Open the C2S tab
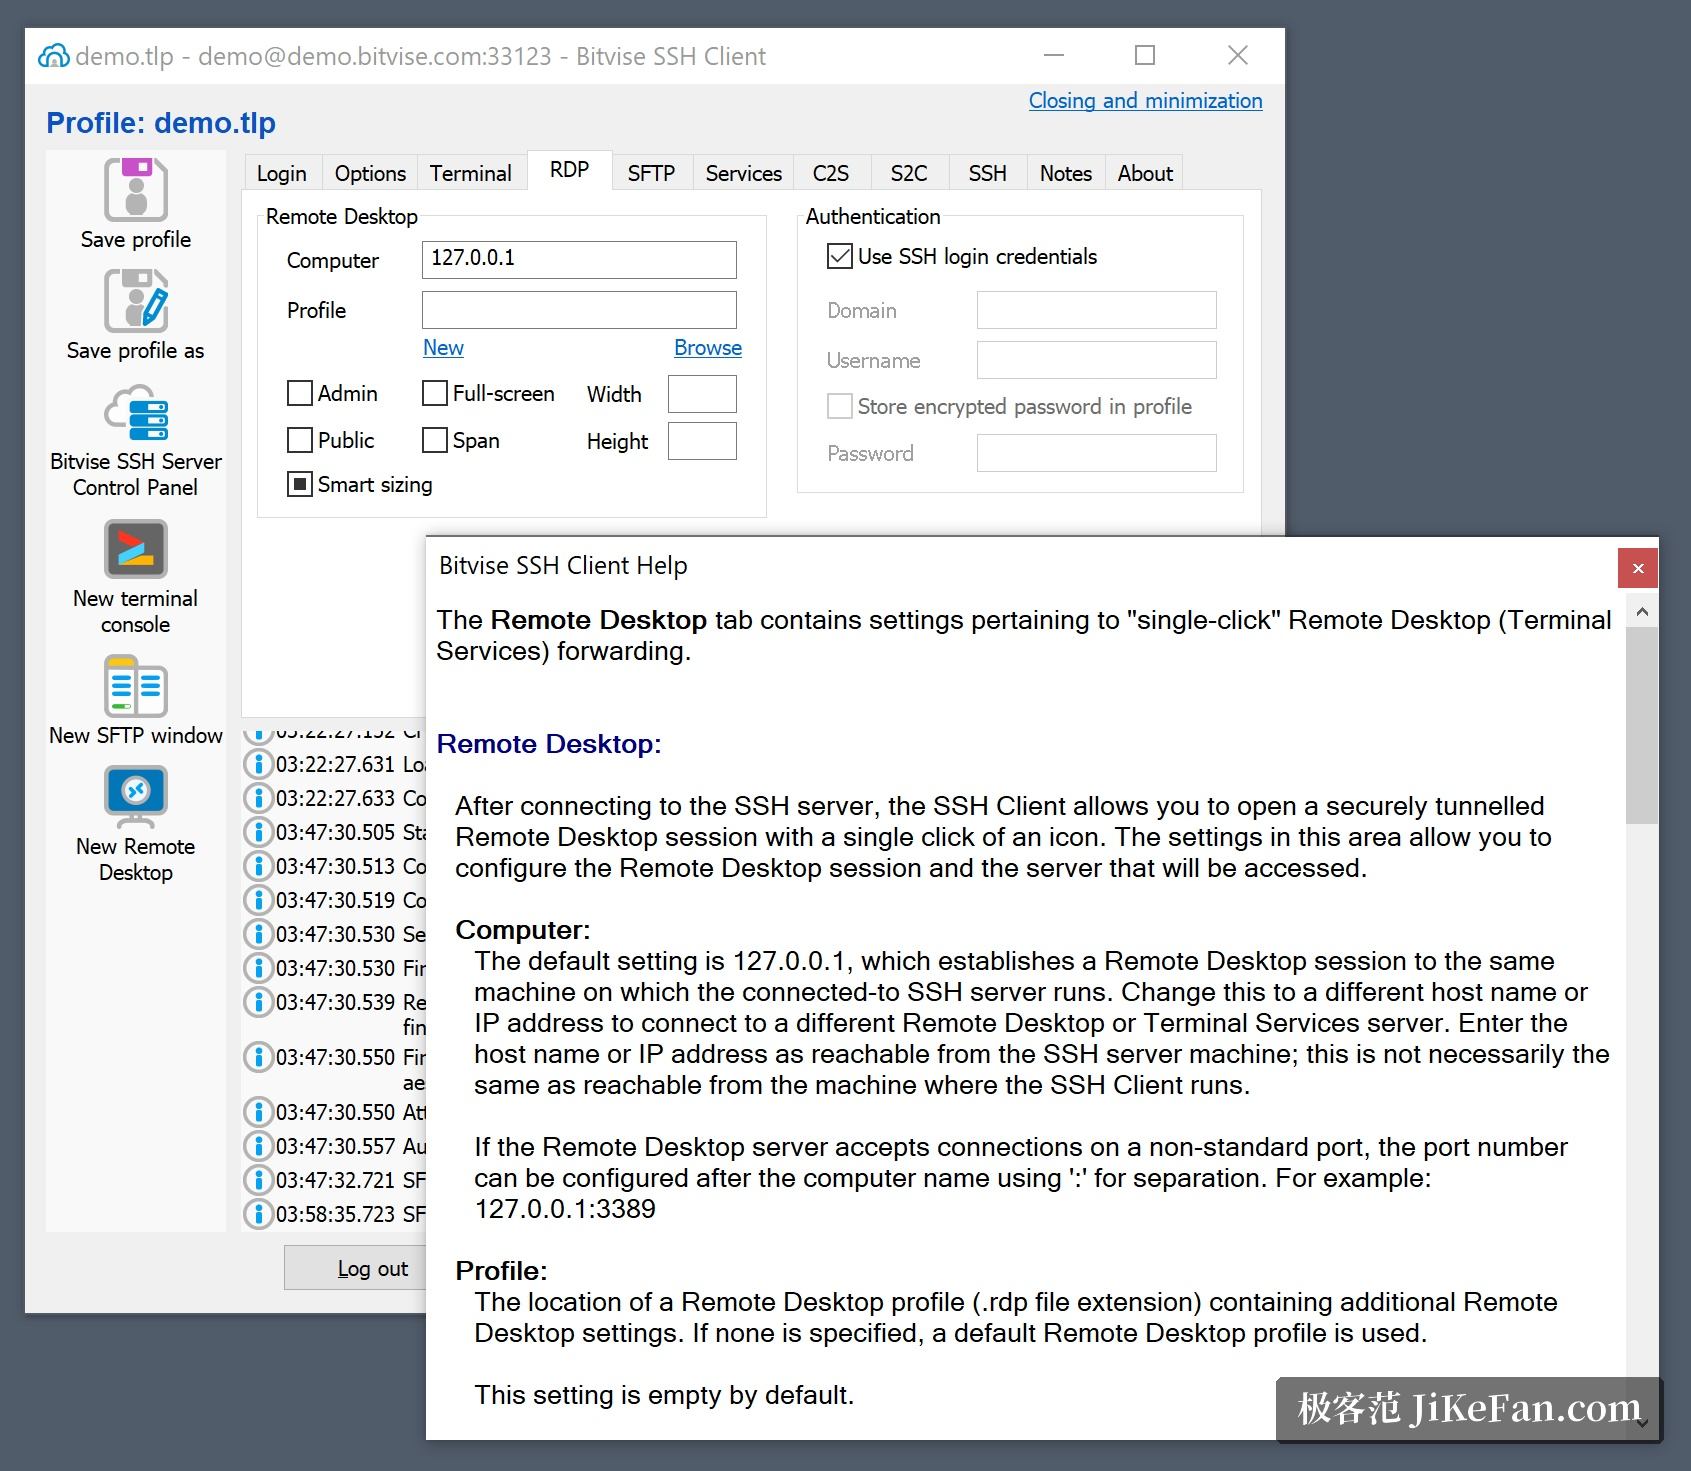The image size is (1691, 1471). [831, 173]
